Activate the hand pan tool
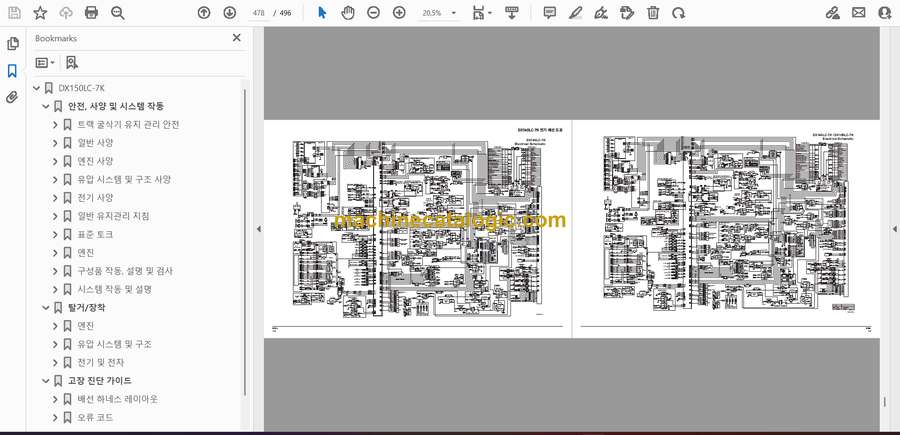The height and width of the screenshot is (435, 900). pyautogui.click(x=348, y=13)
